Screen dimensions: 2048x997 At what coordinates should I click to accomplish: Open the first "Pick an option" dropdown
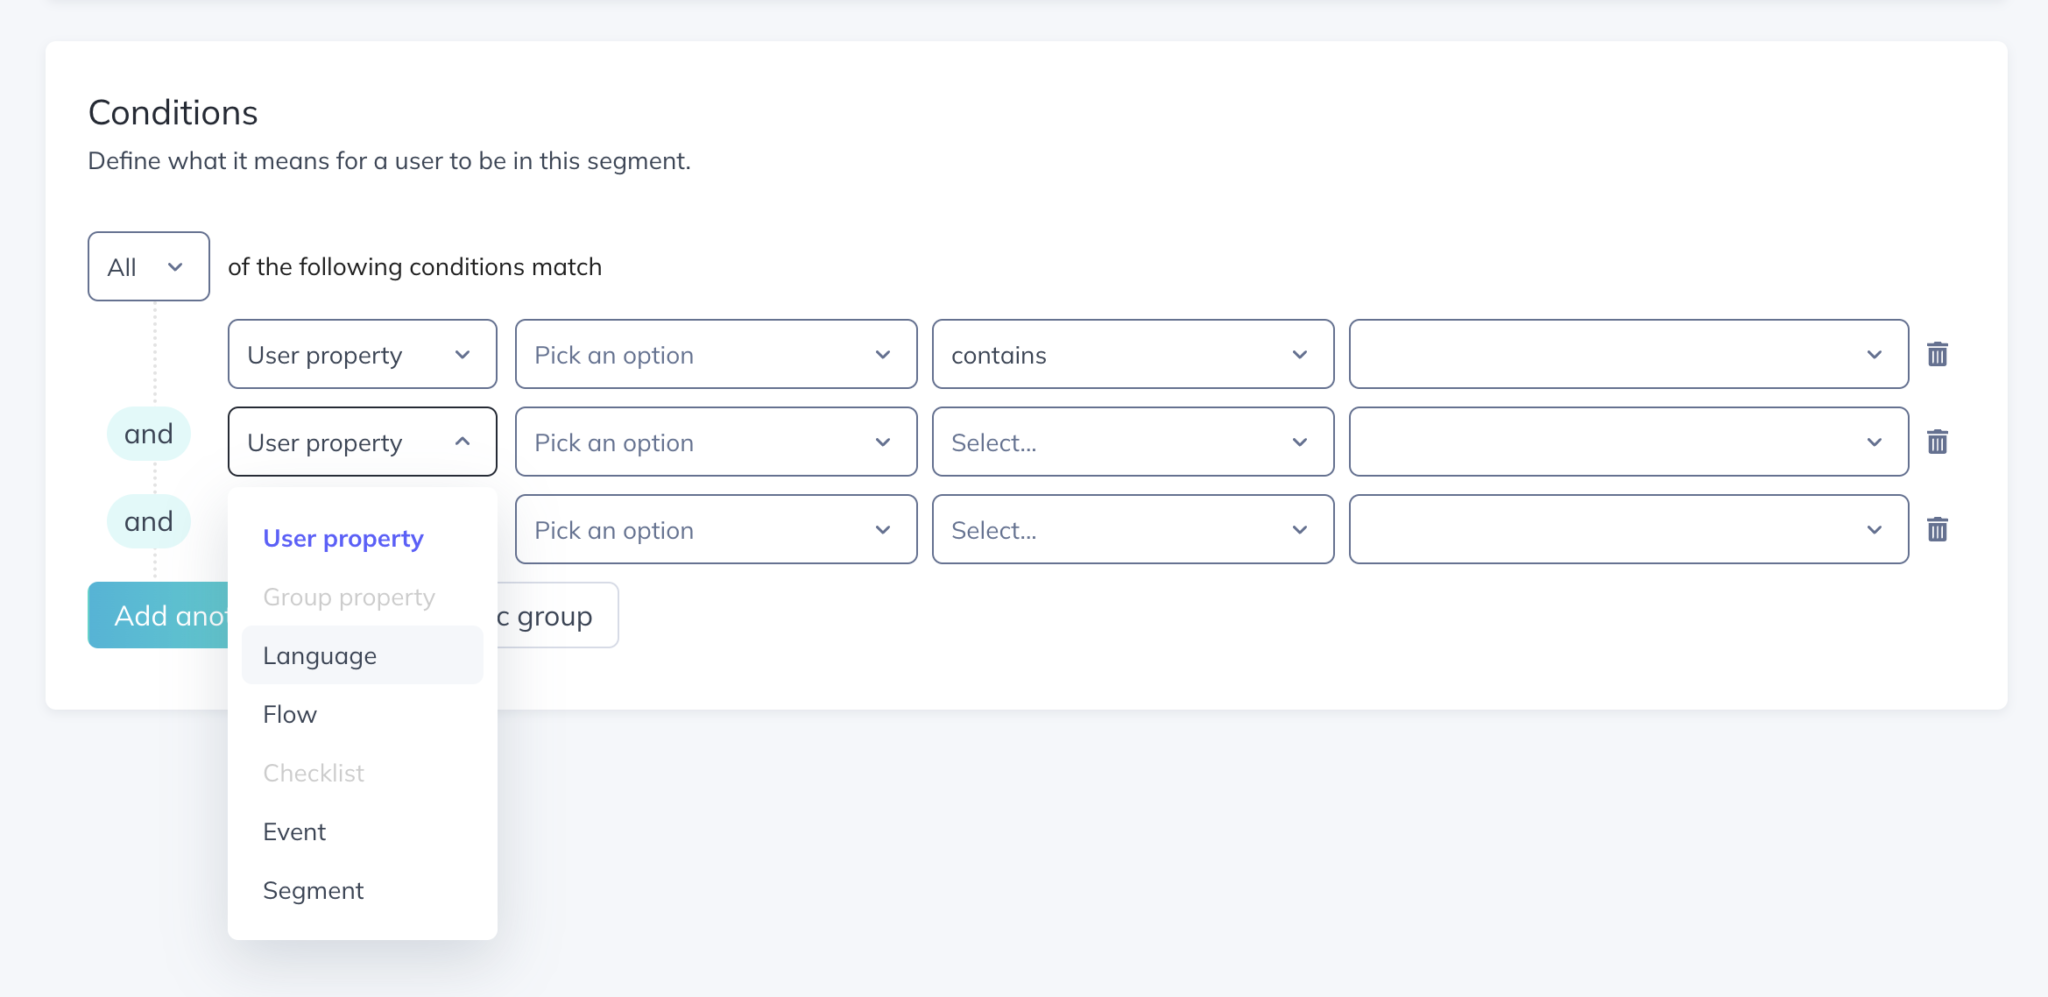coord(715,354)
